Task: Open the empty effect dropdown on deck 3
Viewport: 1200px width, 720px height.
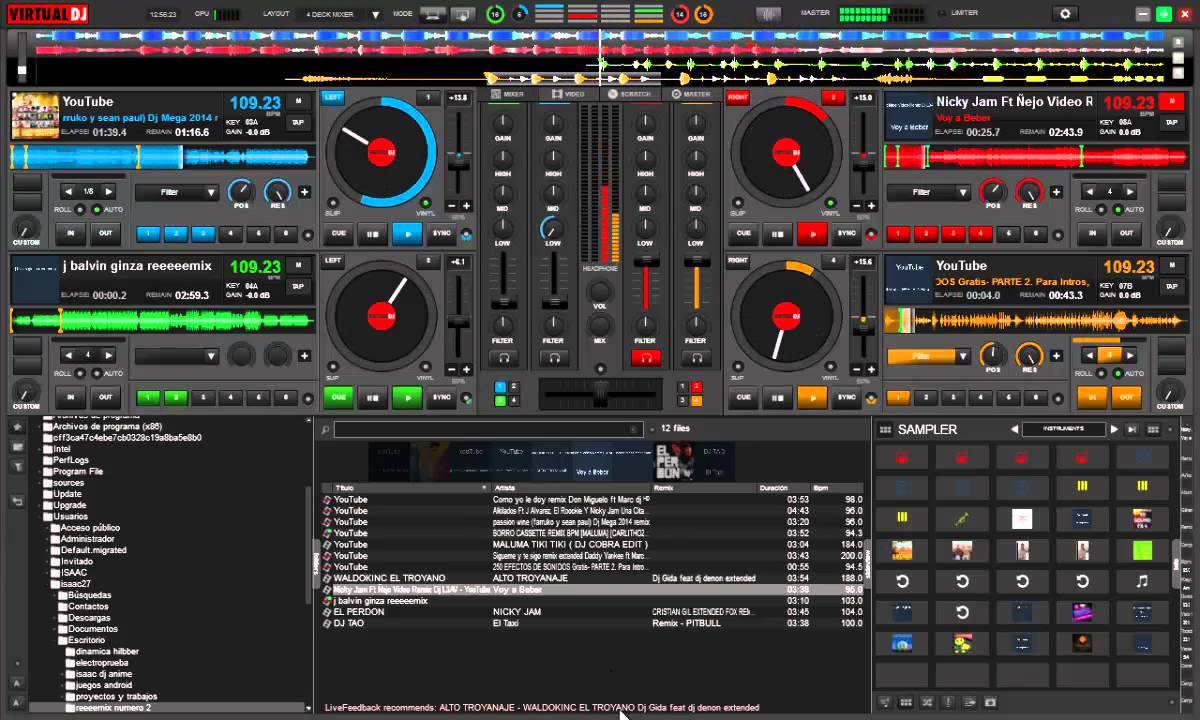Action: point(177,356)
